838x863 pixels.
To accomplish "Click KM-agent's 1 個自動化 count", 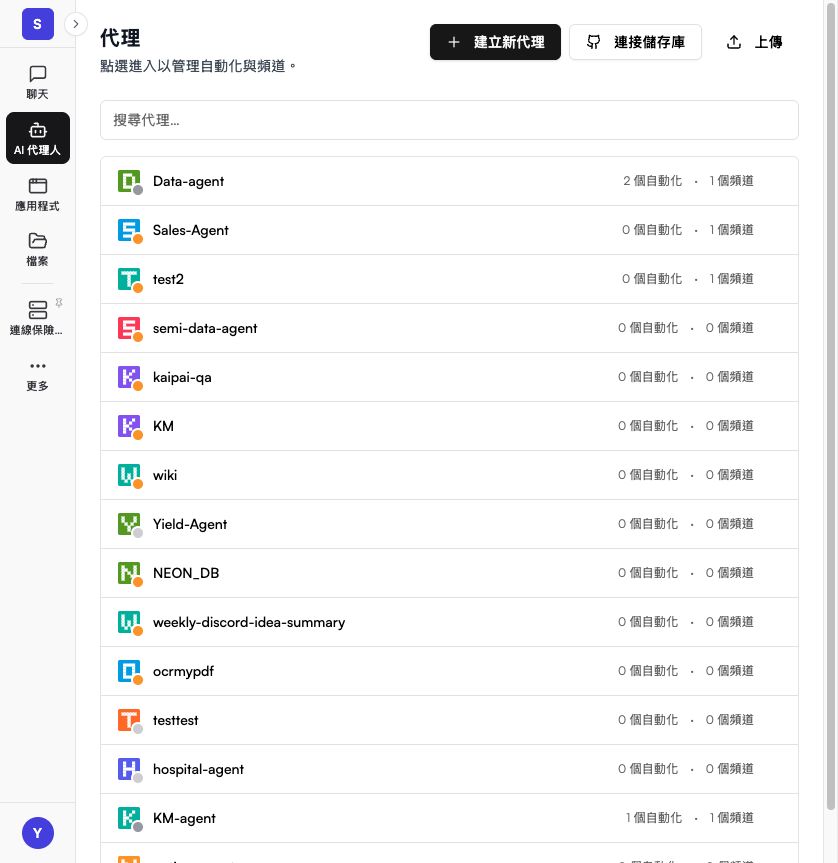I will click(654, 818).
